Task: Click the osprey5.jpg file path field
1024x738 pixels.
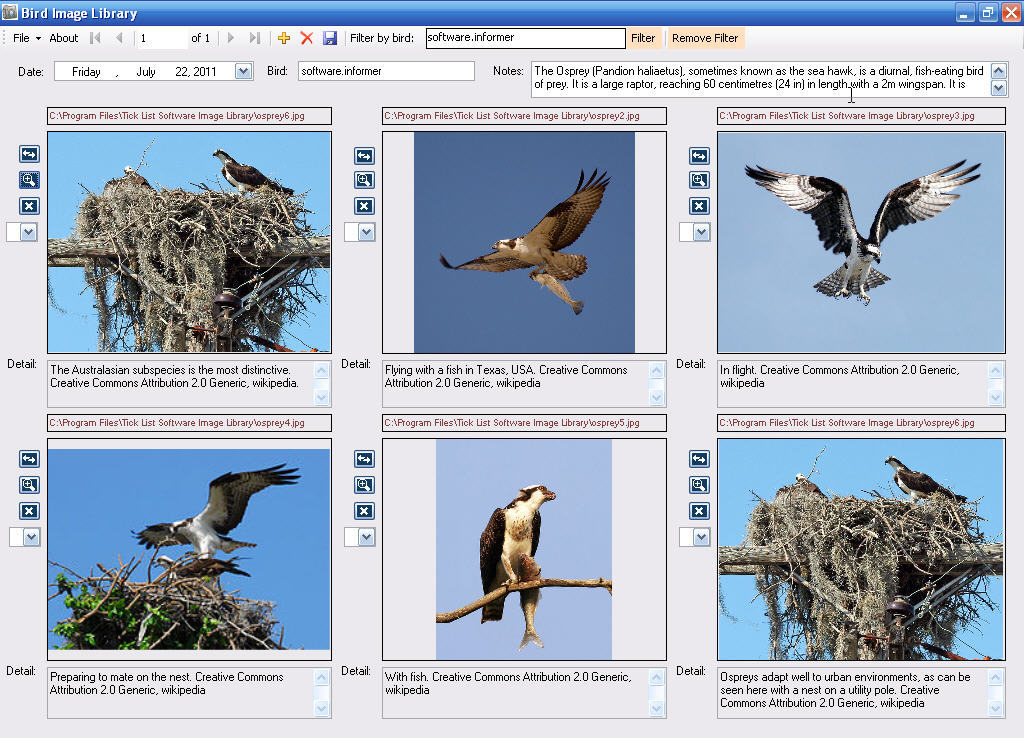Action: pos(524,423)
